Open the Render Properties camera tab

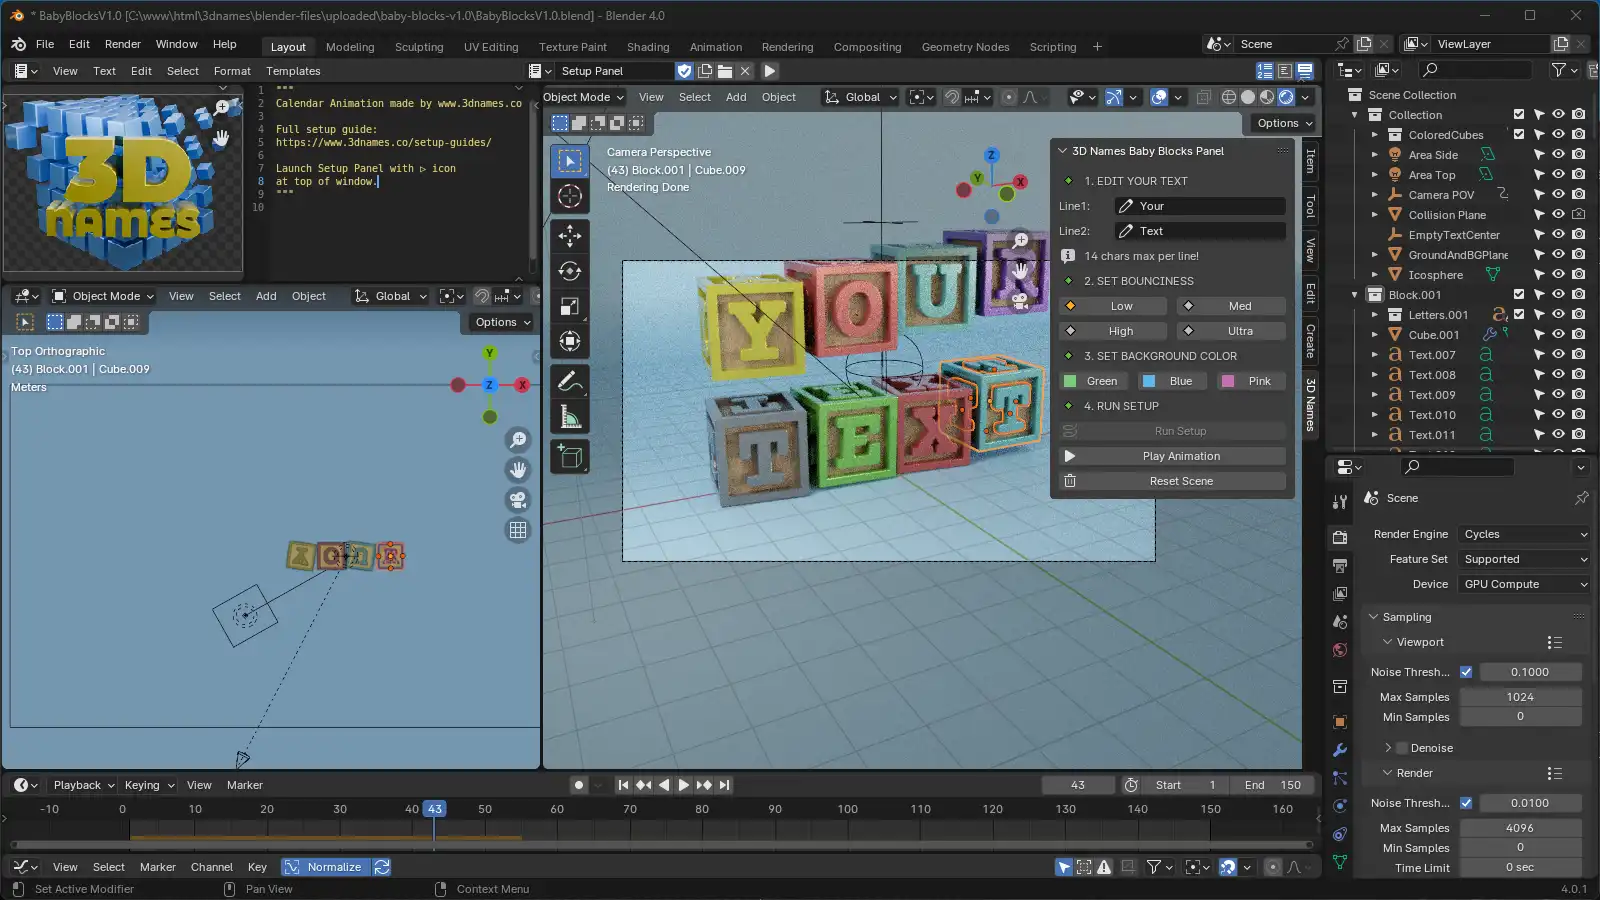tap(1340, 536)
